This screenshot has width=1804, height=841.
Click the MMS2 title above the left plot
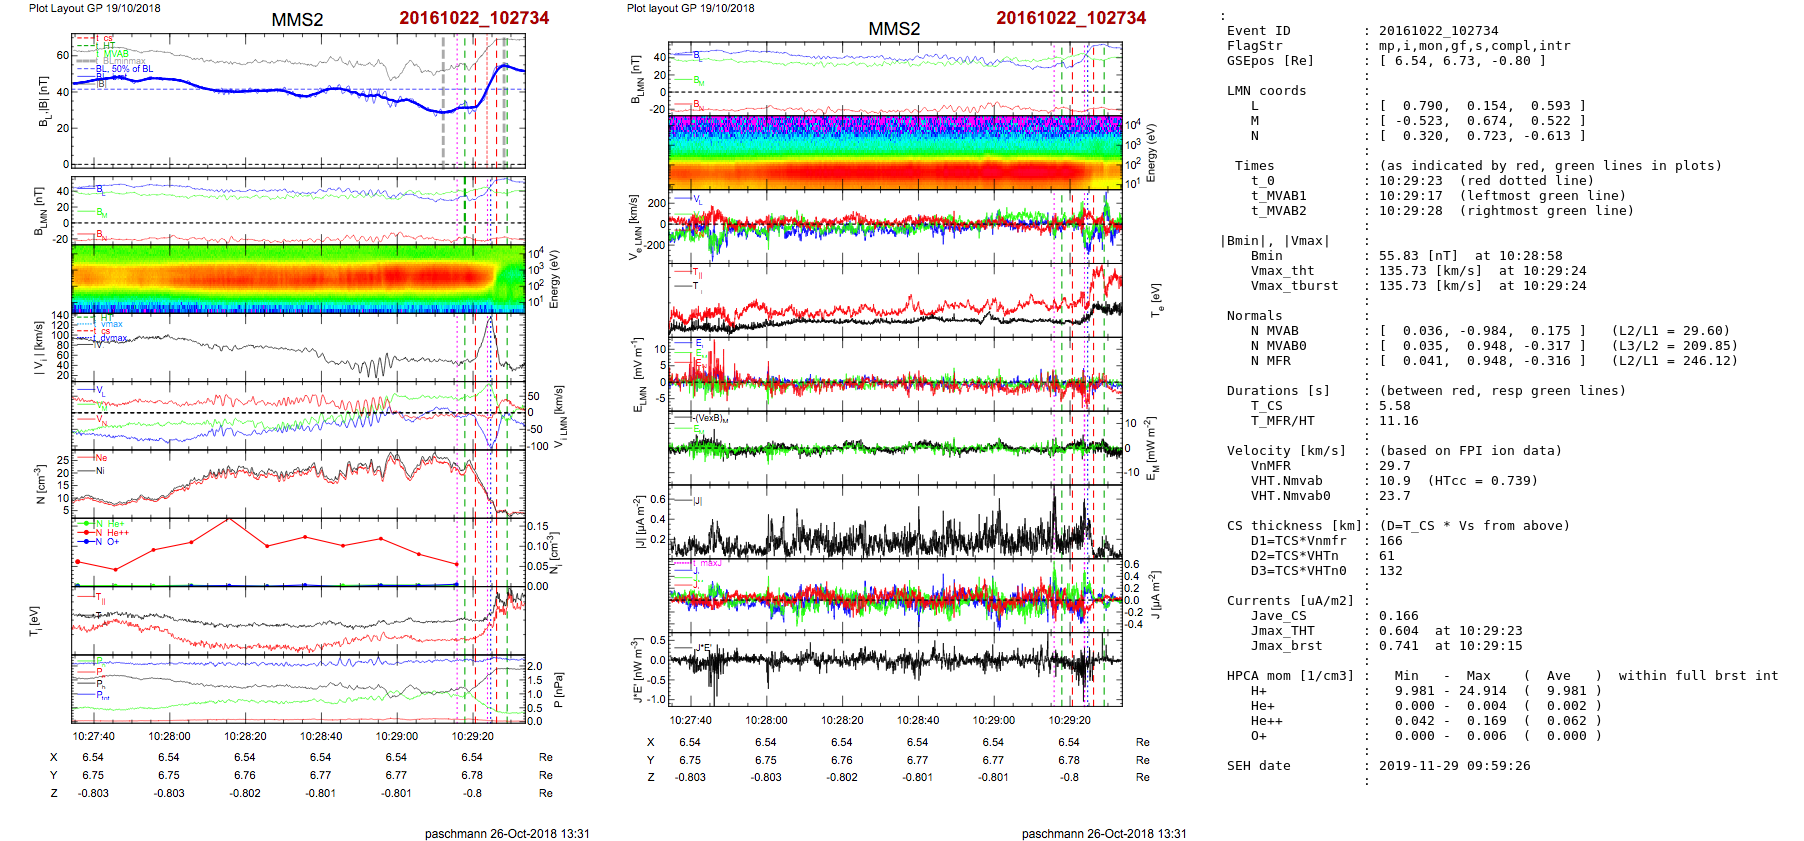pyautogui.click(x=297, y=20)
